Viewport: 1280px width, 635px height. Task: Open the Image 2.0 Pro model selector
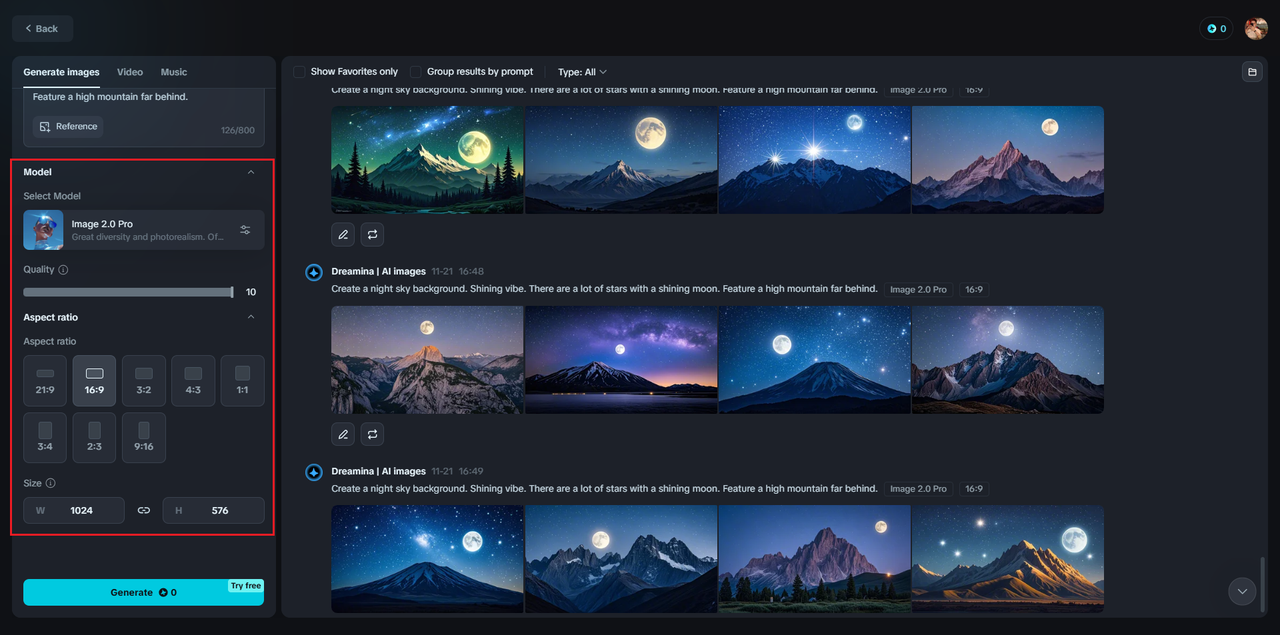click(x=144, y=230)
